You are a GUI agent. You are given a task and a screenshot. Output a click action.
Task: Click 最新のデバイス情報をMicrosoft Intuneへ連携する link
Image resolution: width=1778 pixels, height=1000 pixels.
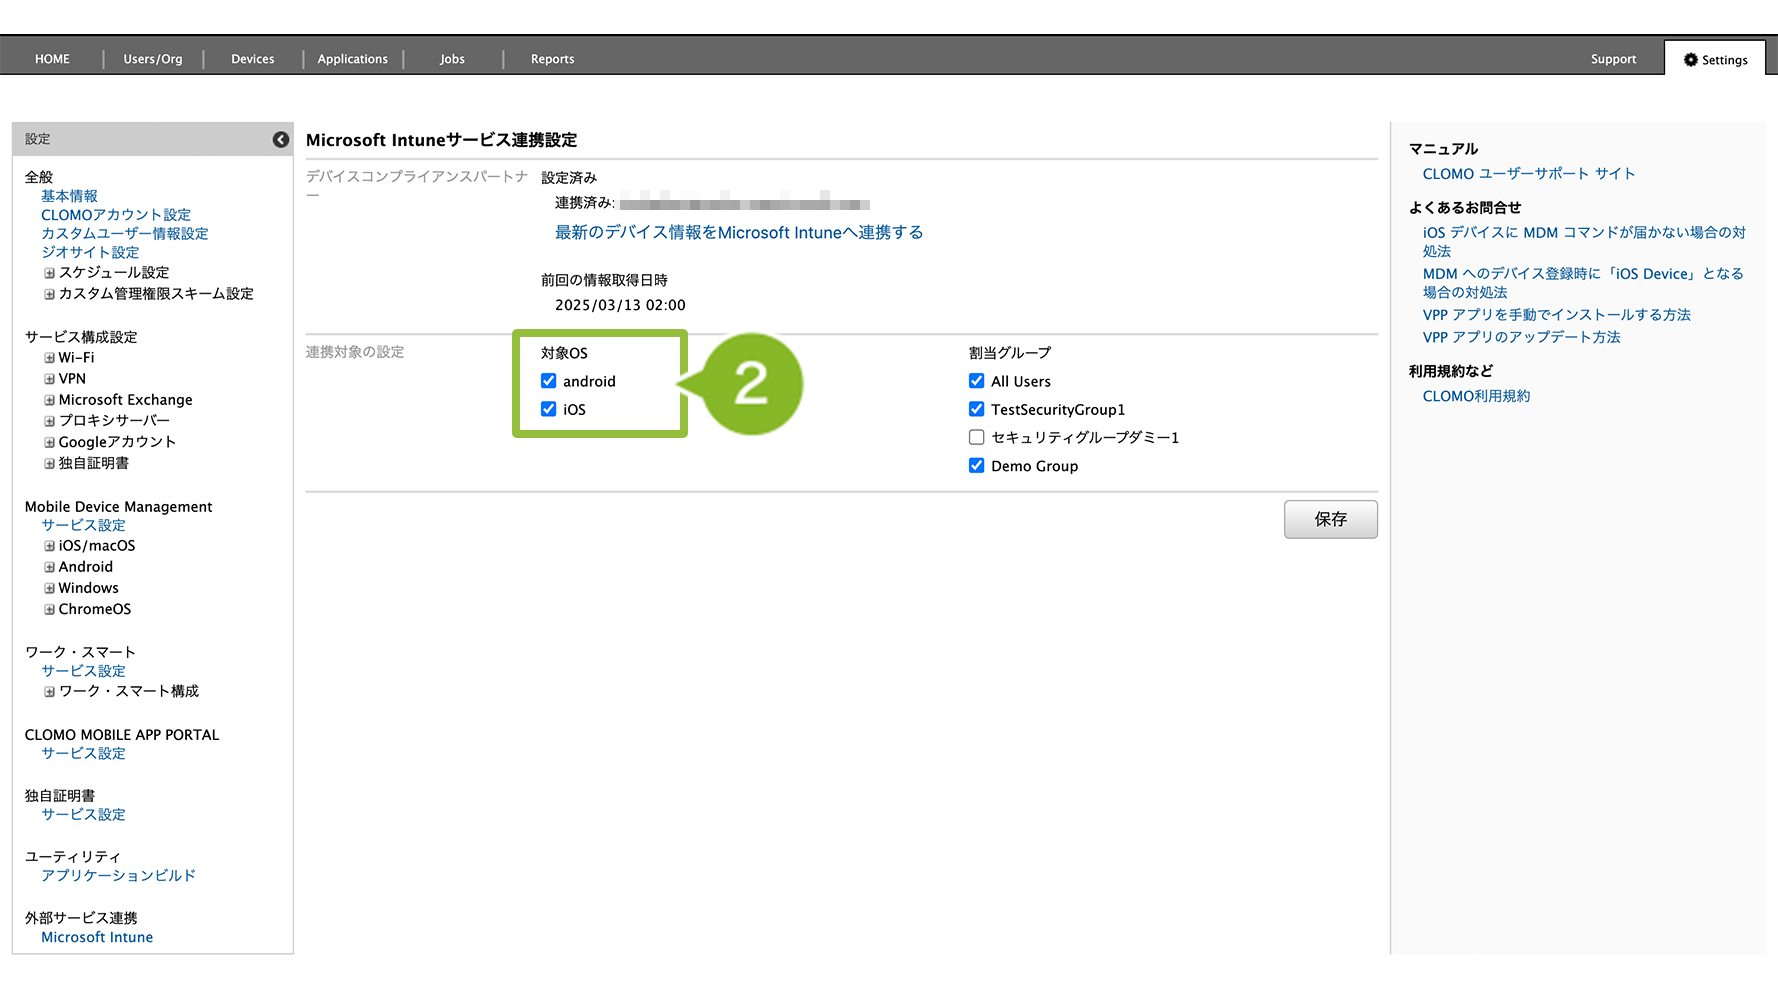coord(739,232)
